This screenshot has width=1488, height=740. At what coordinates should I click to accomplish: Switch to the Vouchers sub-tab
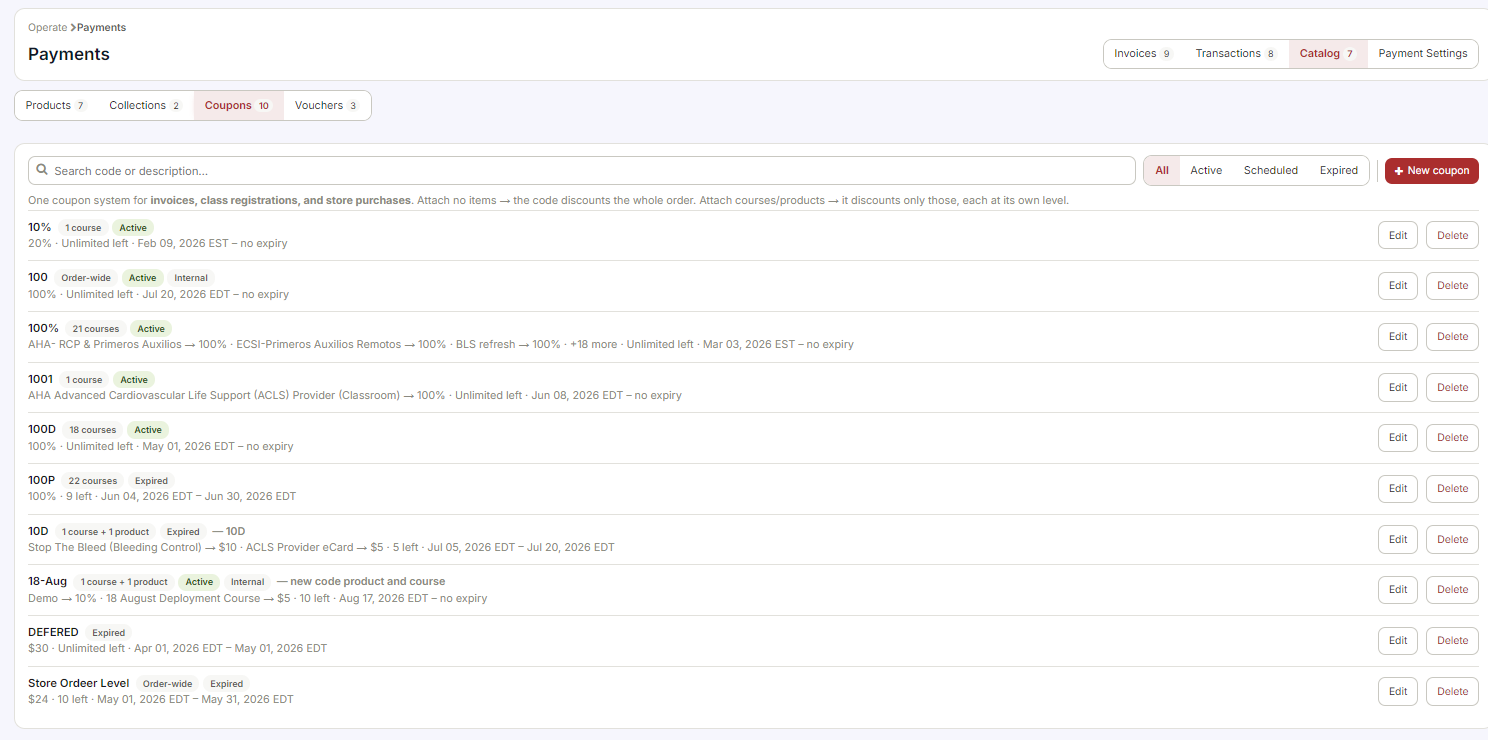(x=326, y=106)
